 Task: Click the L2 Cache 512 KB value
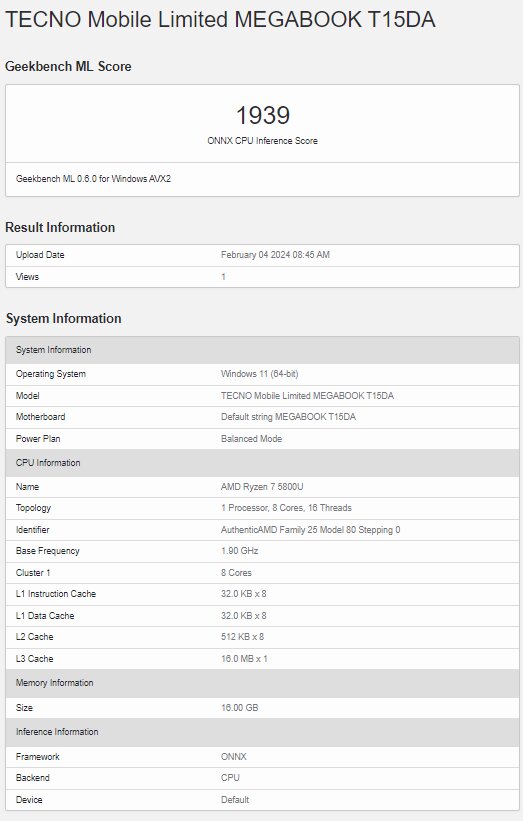[x=242, y=637]
